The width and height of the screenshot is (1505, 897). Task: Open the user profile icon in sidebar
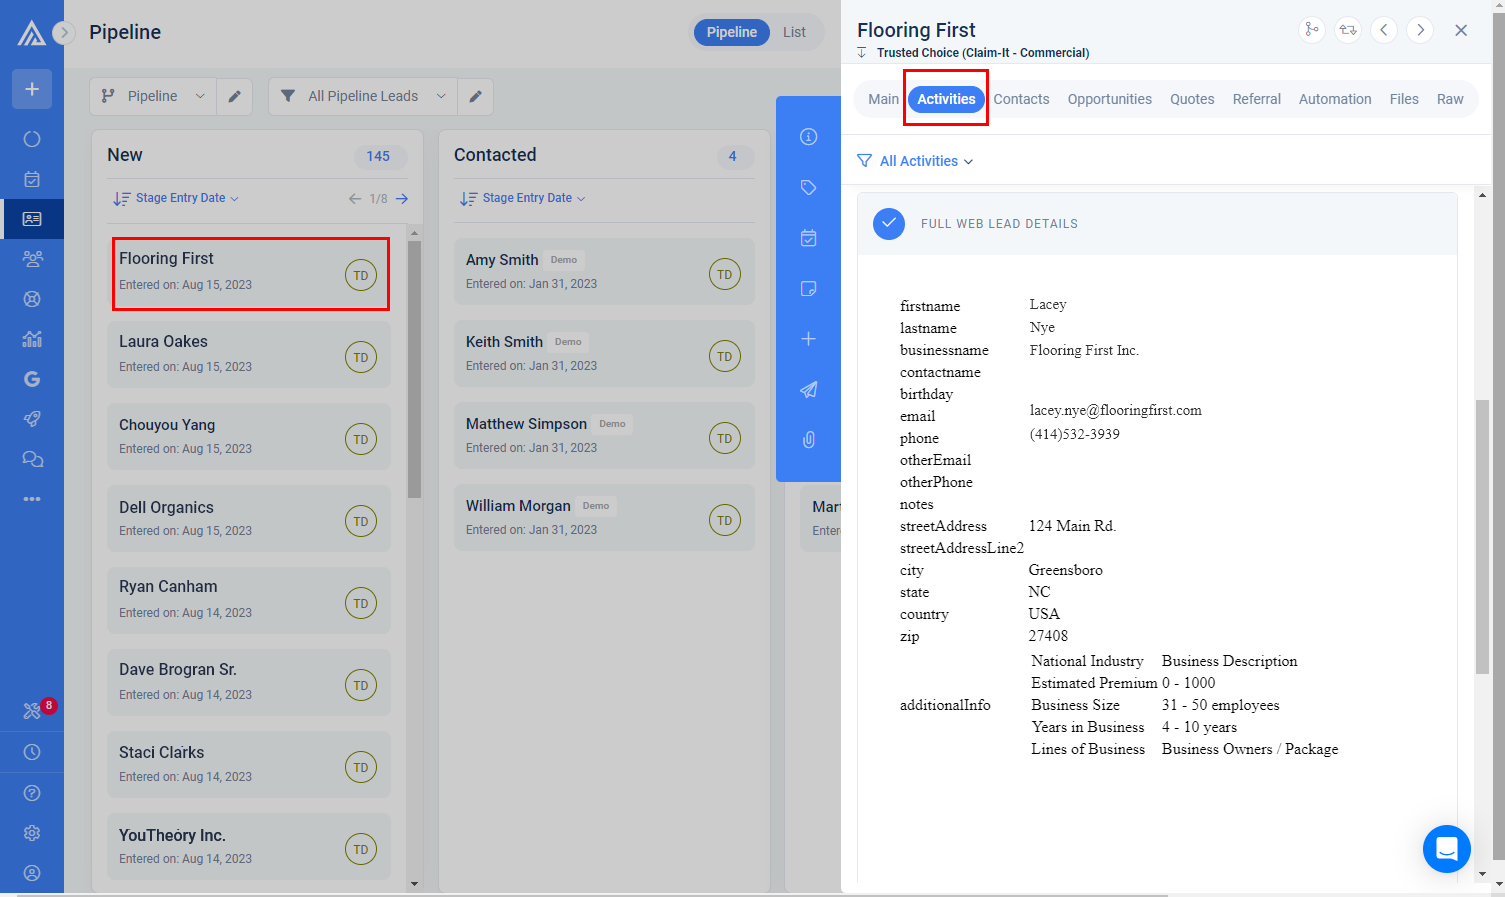tap(32, 873)
